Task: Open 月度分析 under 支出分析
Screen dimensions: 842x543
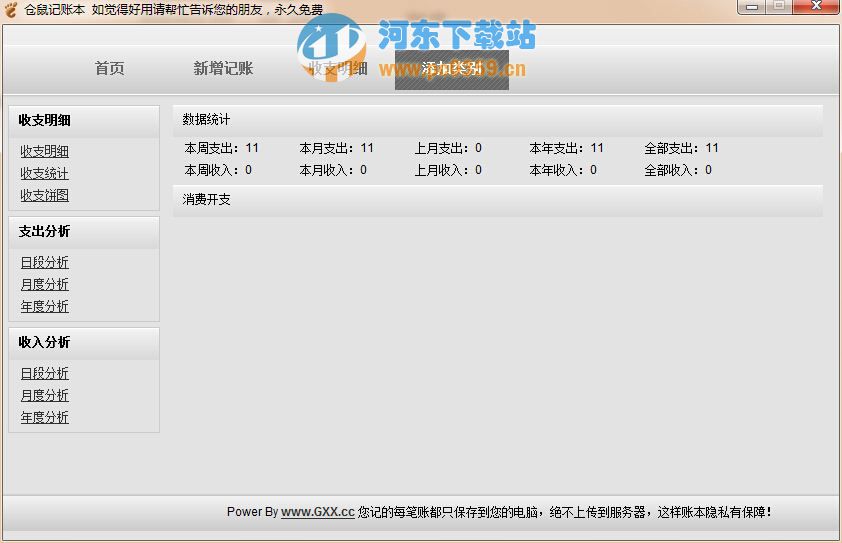Action: [x=45, y=285]
